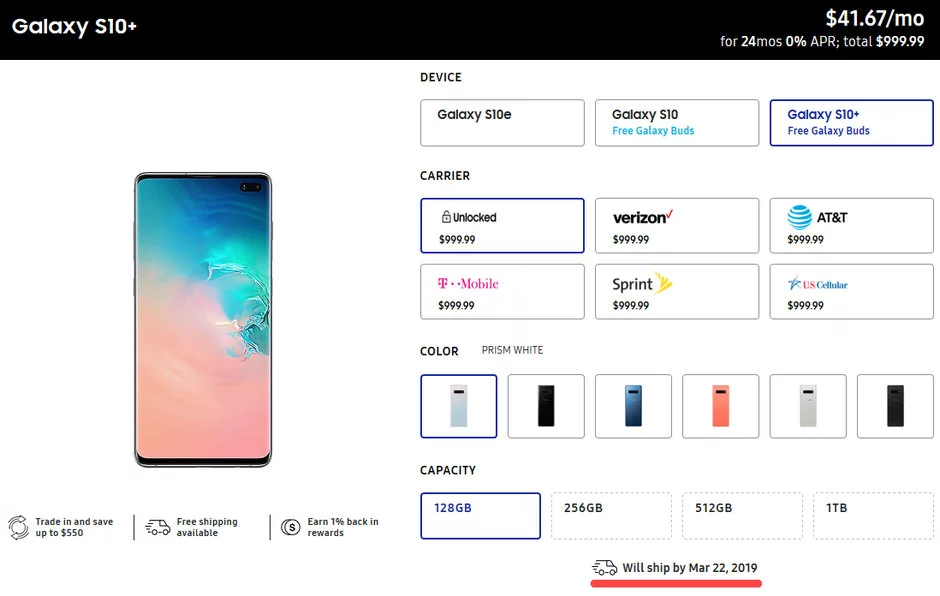Select the Verizon carrier option
Image resolution: width=940 pixels, height=596 pixels.
[x=677, y=225]
